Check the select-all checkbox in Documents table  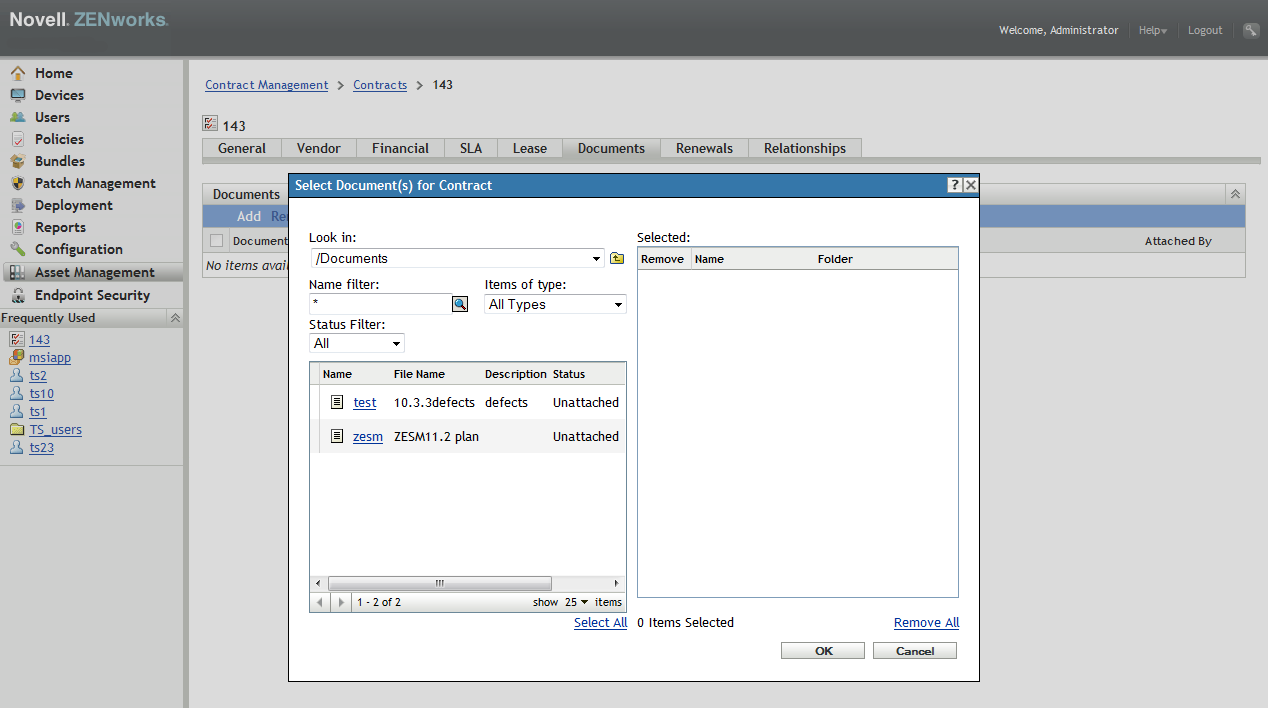pos(217,240)
